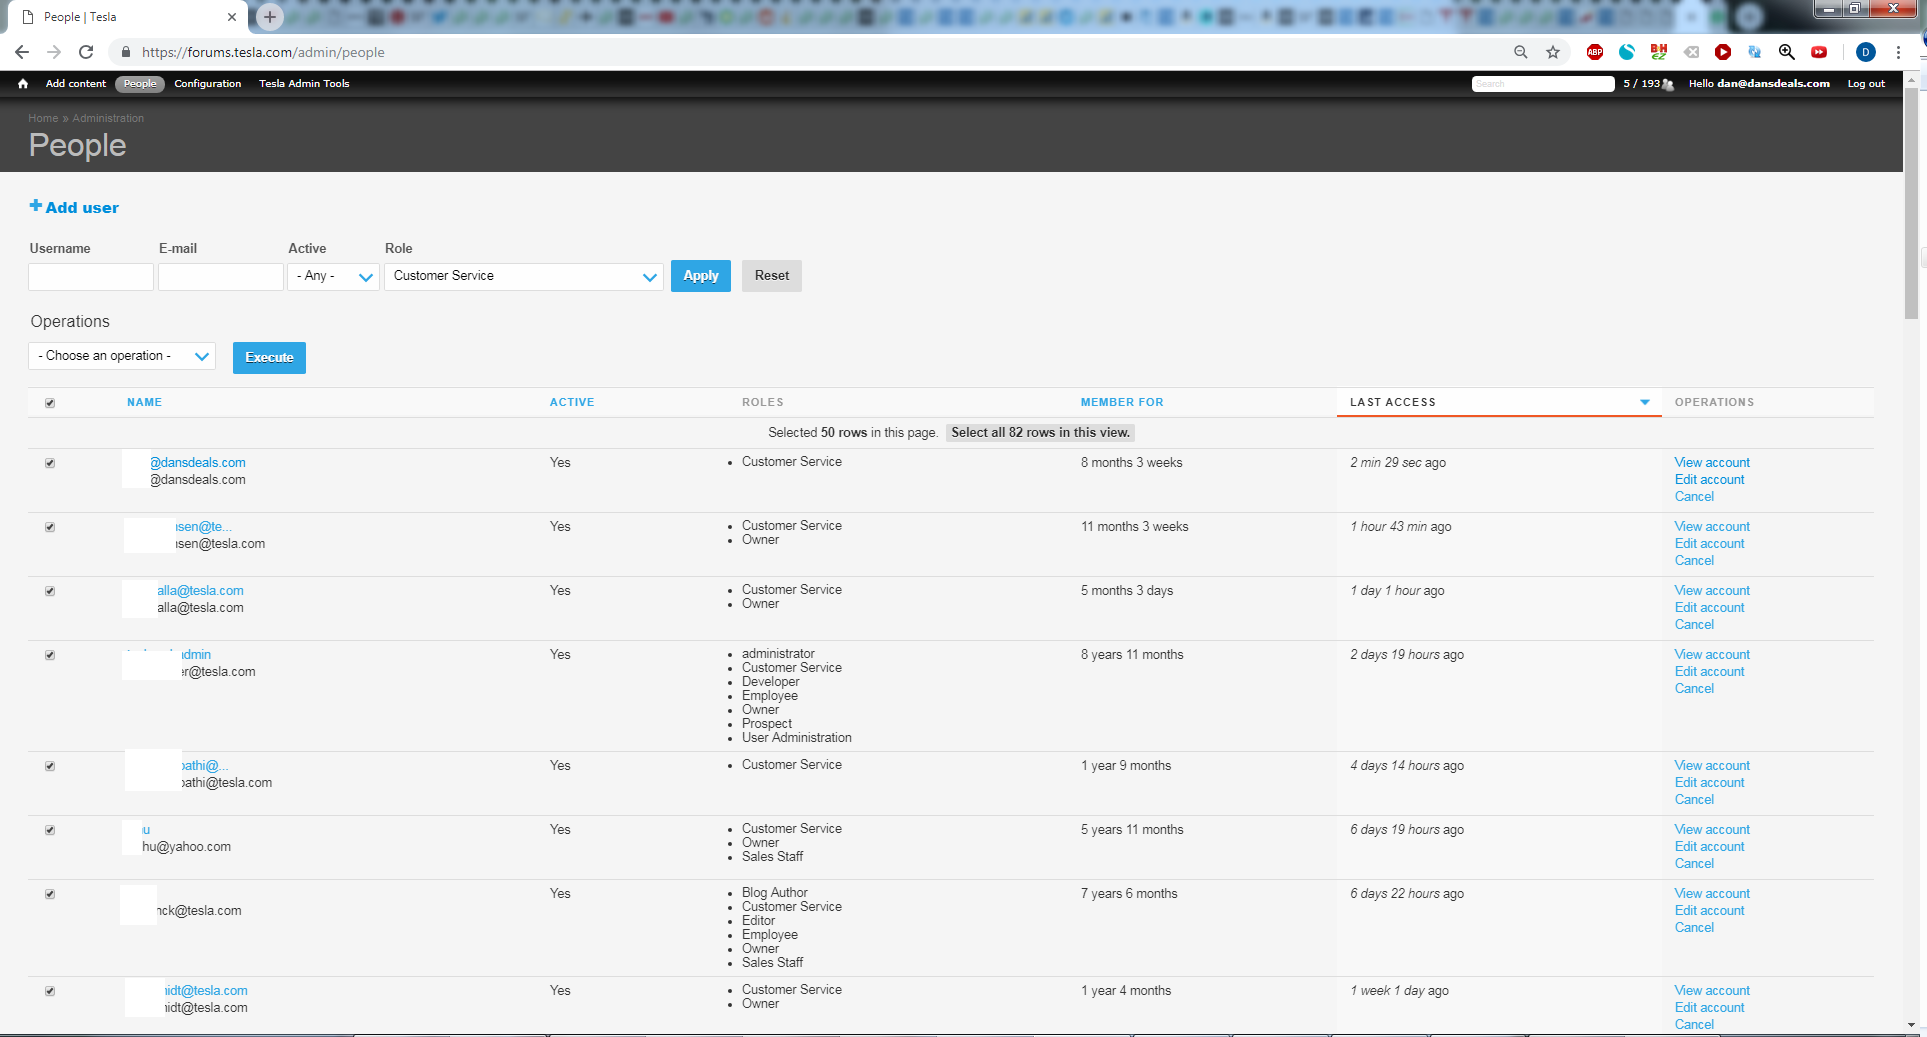Viewport: 1927px width, 1037px height.
Task: Open Tesla Admin Tools menu
Action: pyautogui.click(x=304, y=84)
